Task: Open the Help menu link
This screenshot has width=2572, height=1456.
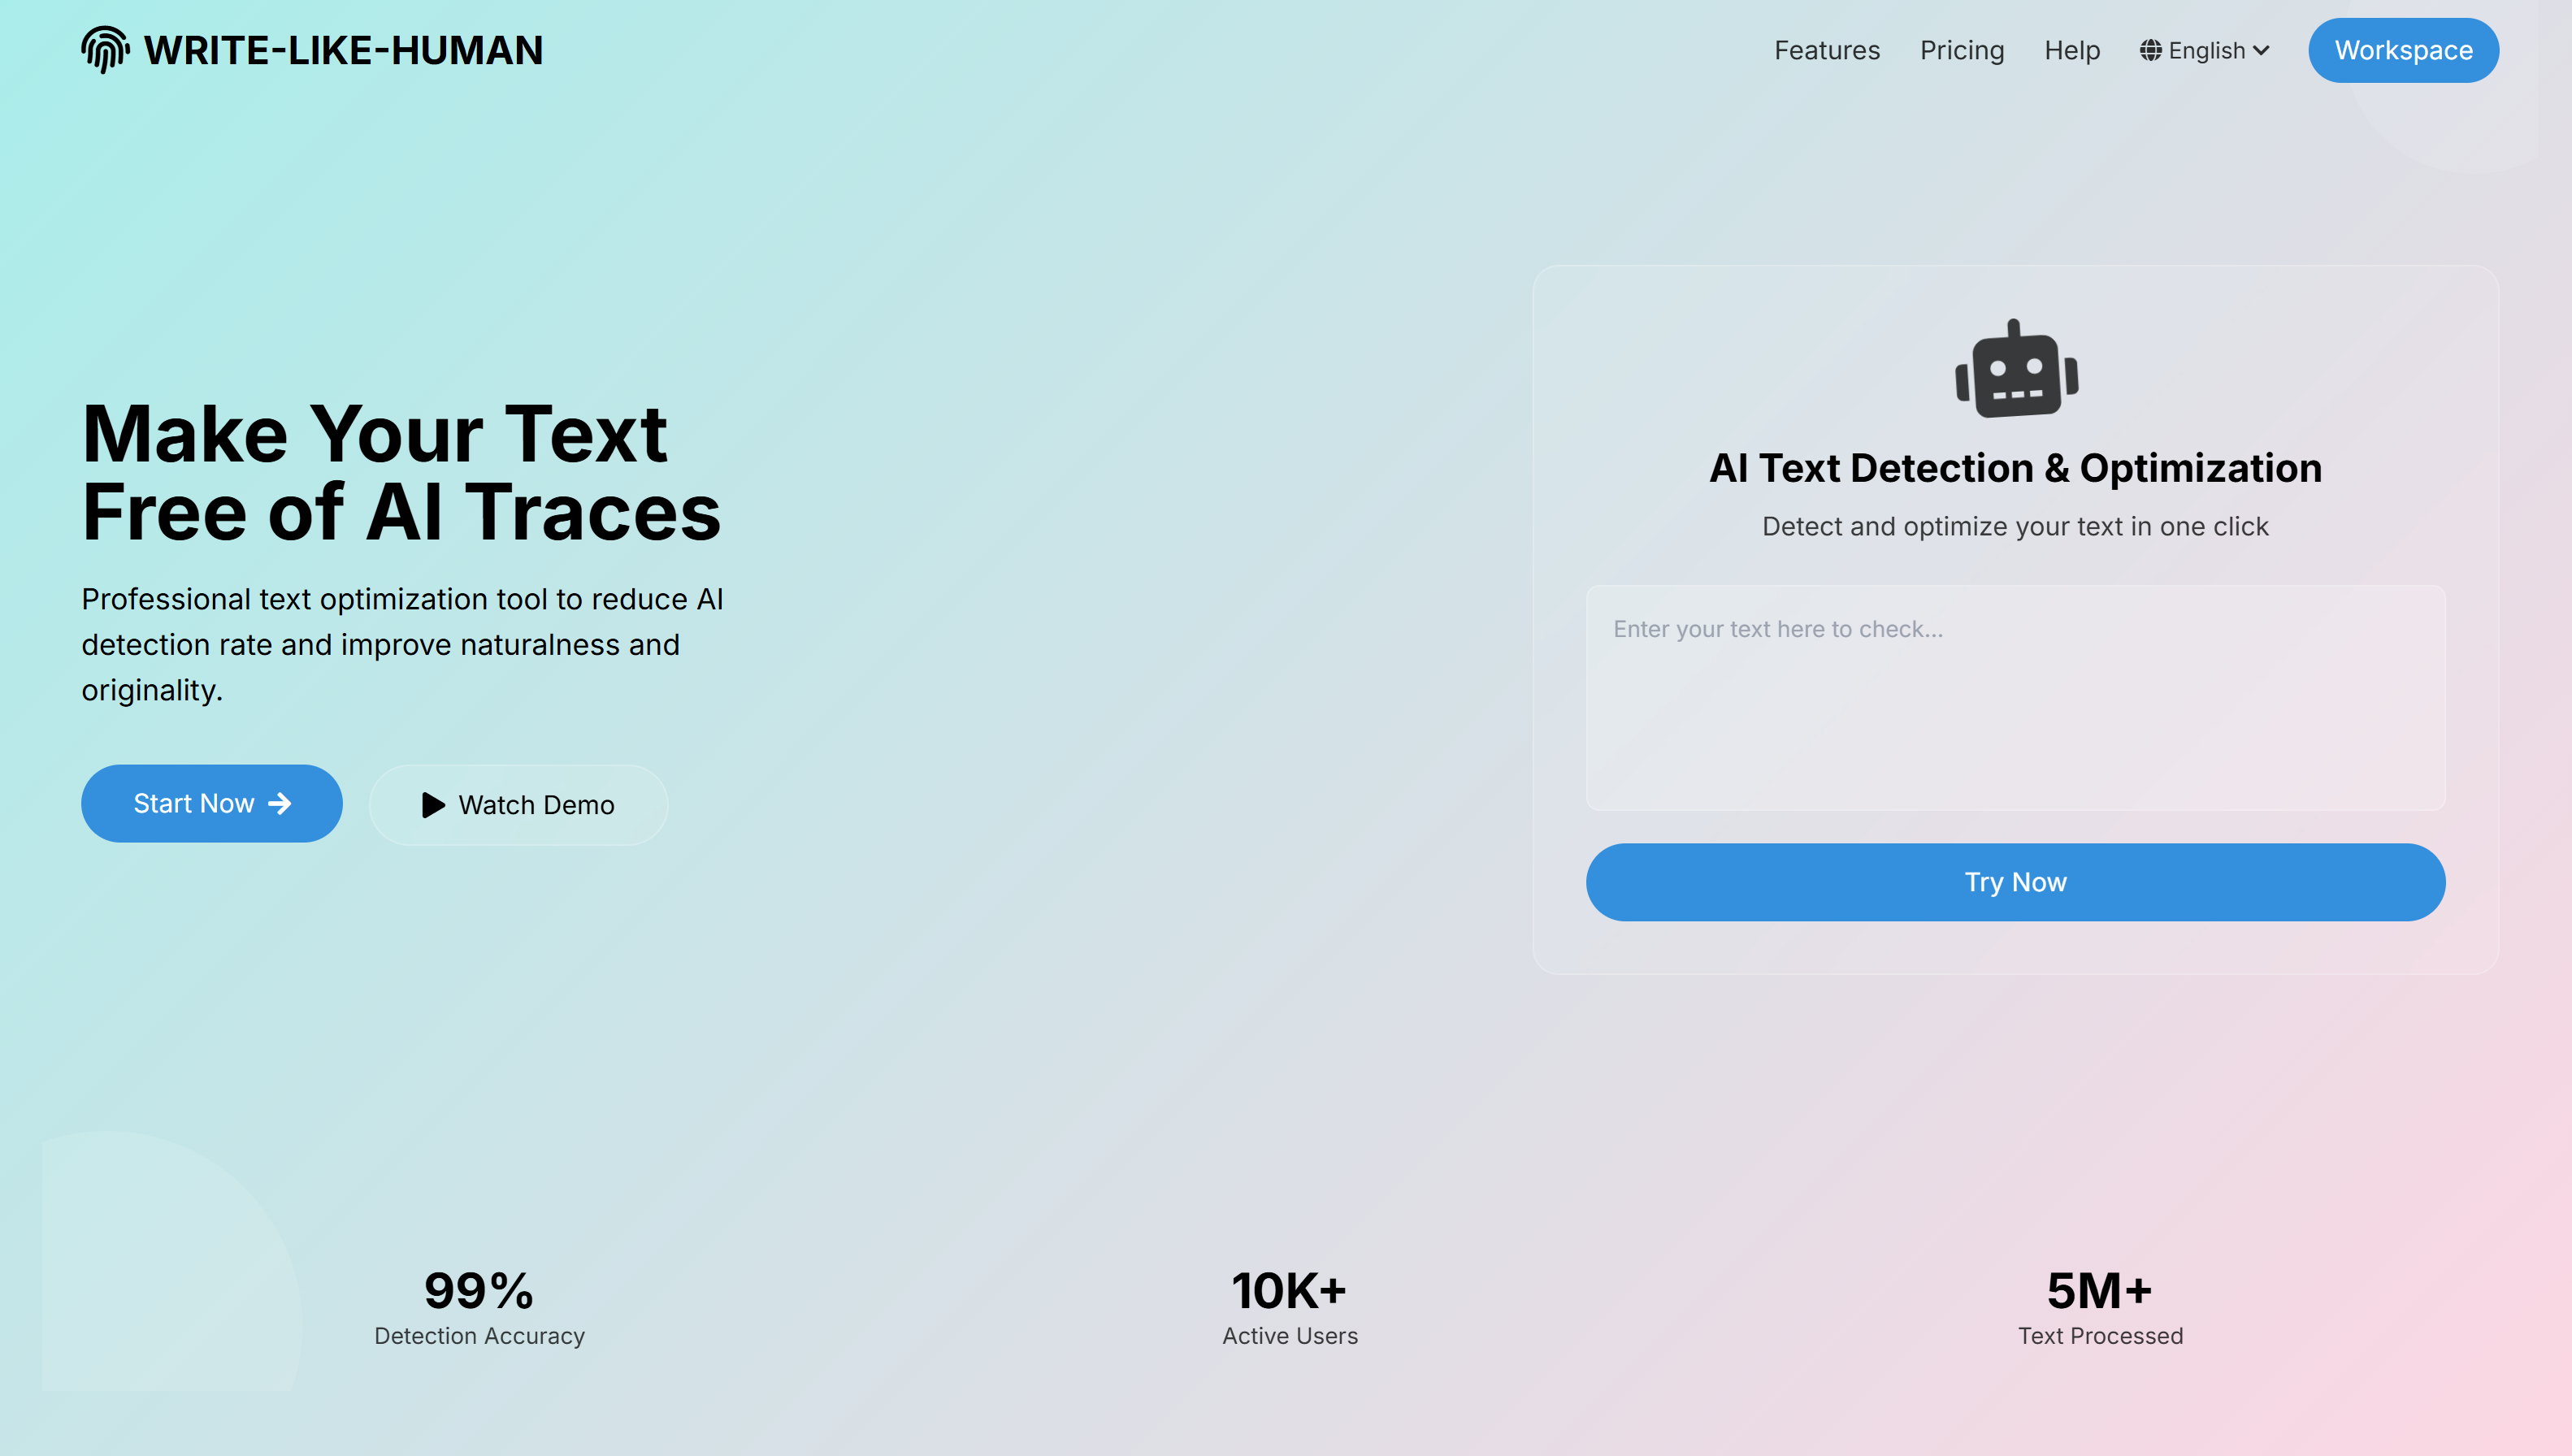Action: point(2071,50)
